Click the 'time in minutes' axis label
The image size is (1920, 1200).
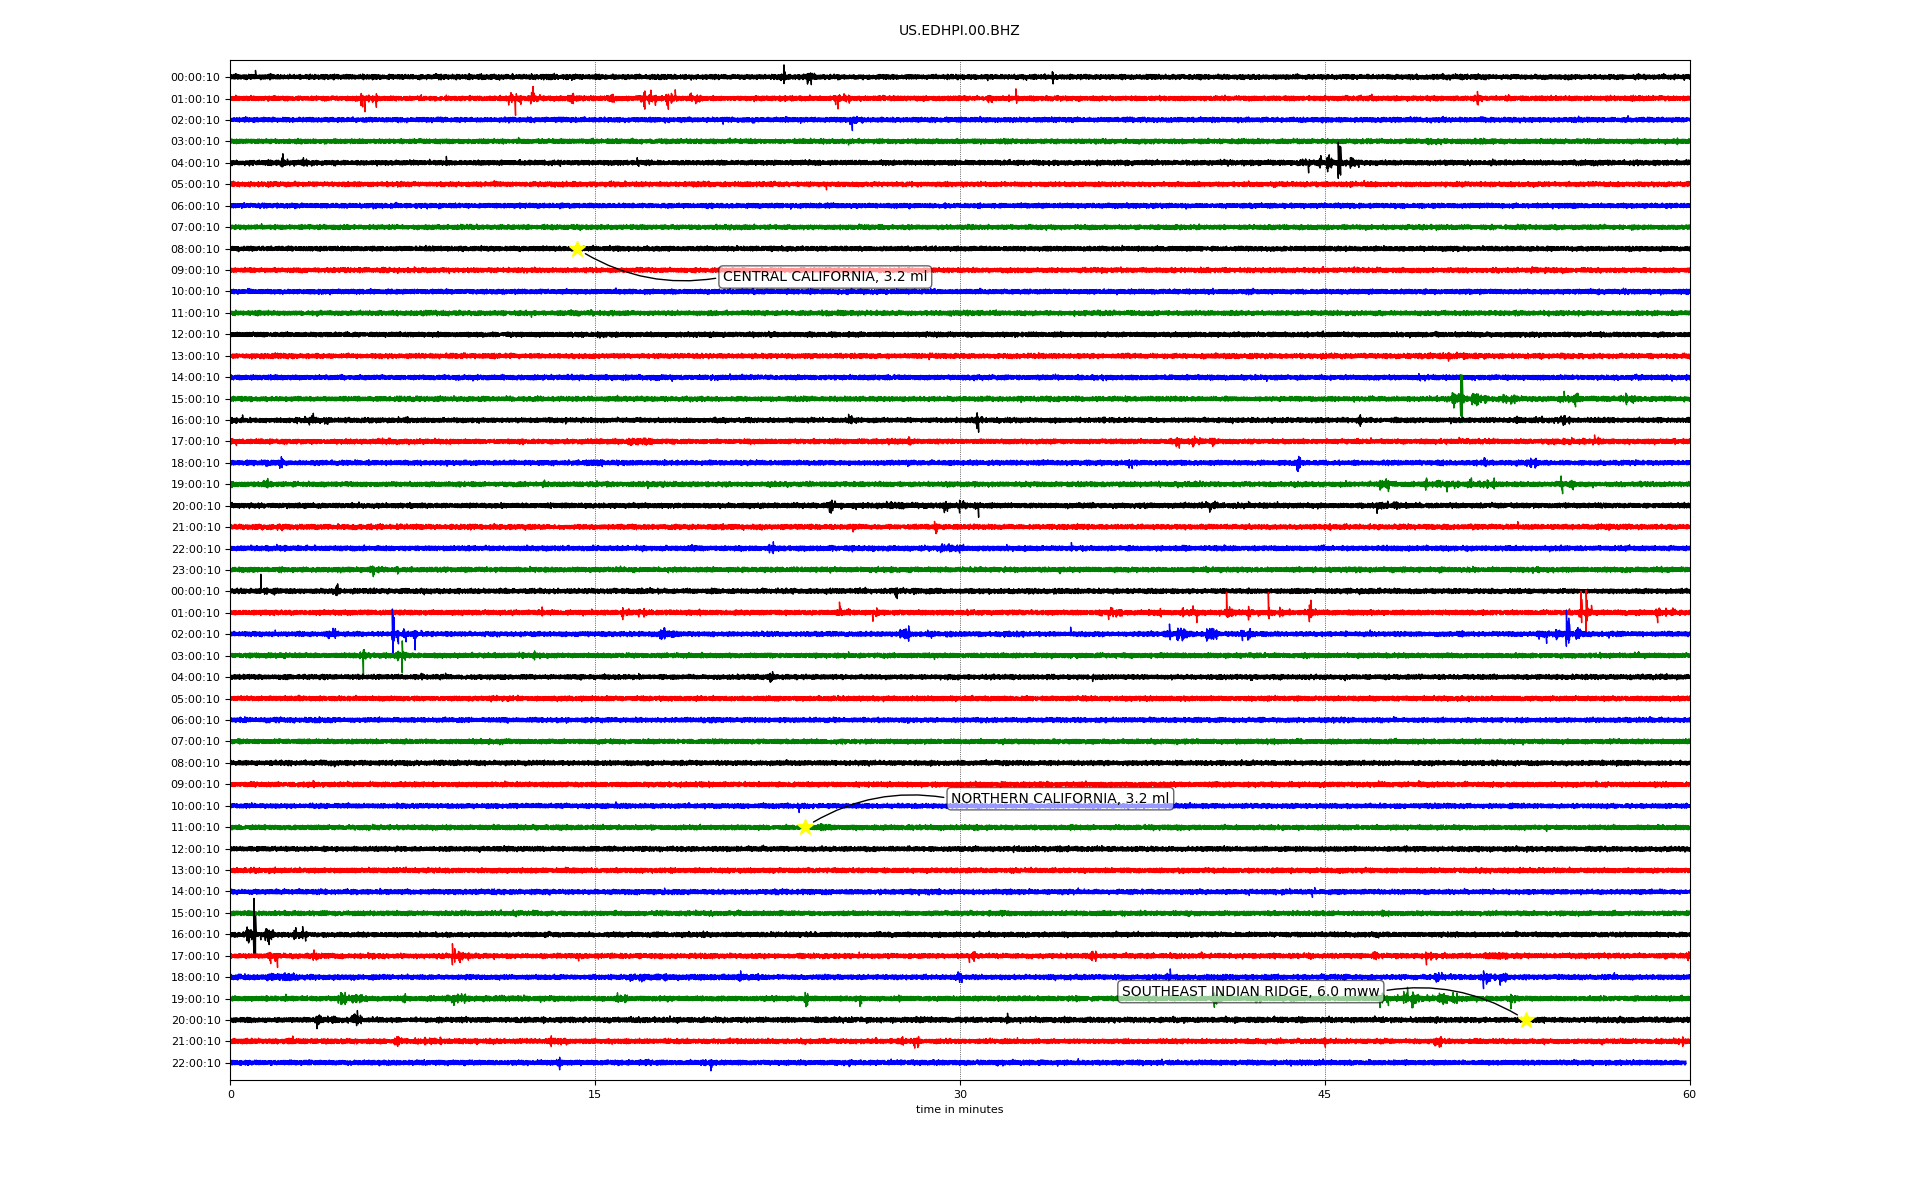959,1110
